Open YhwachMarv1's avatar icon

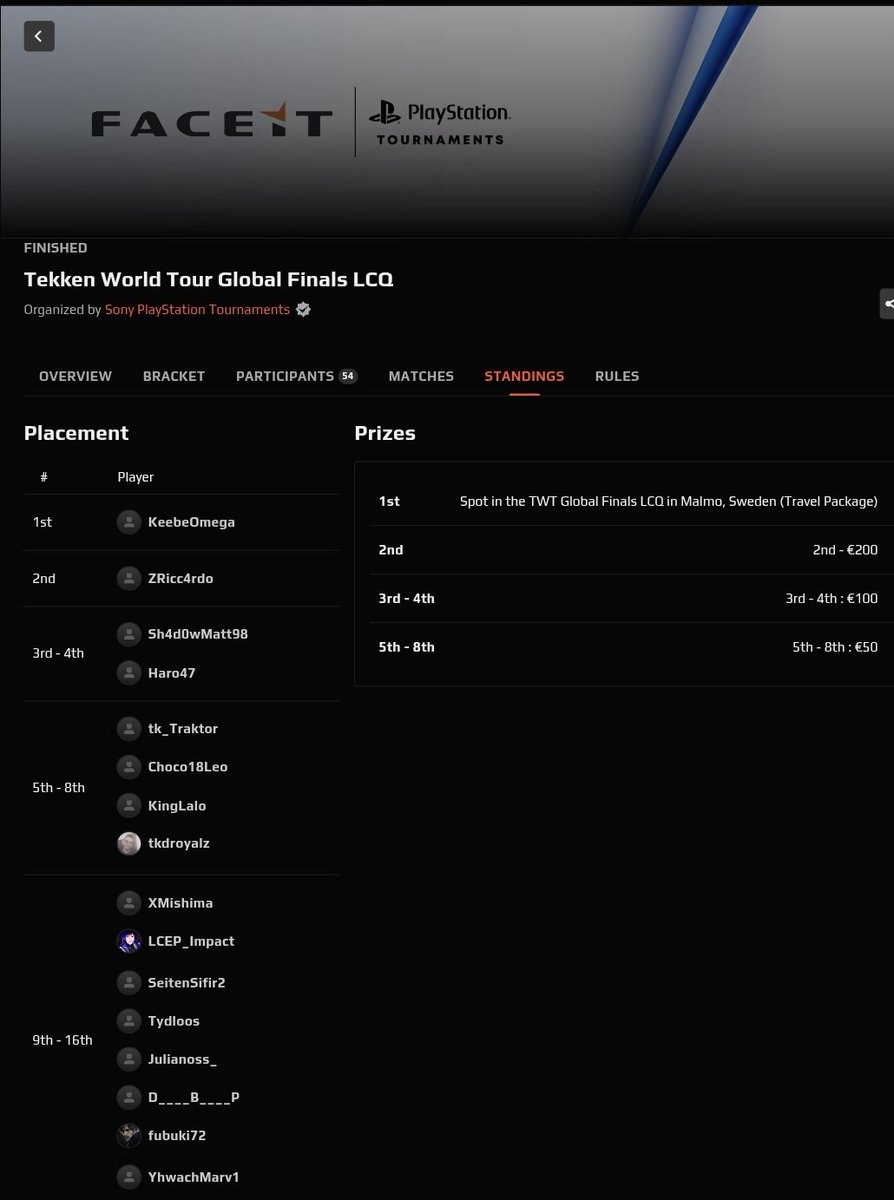[x=129, y=1177]
